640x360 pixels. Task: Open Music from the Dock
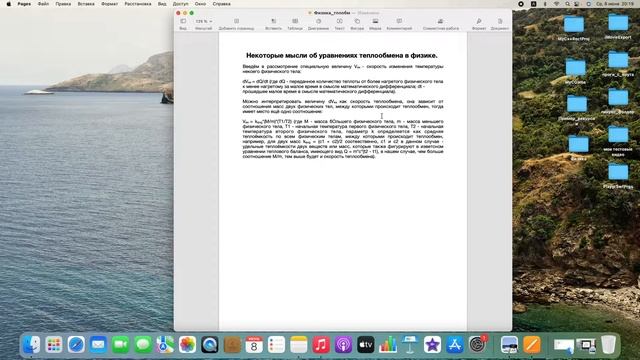tap(321, 345)
